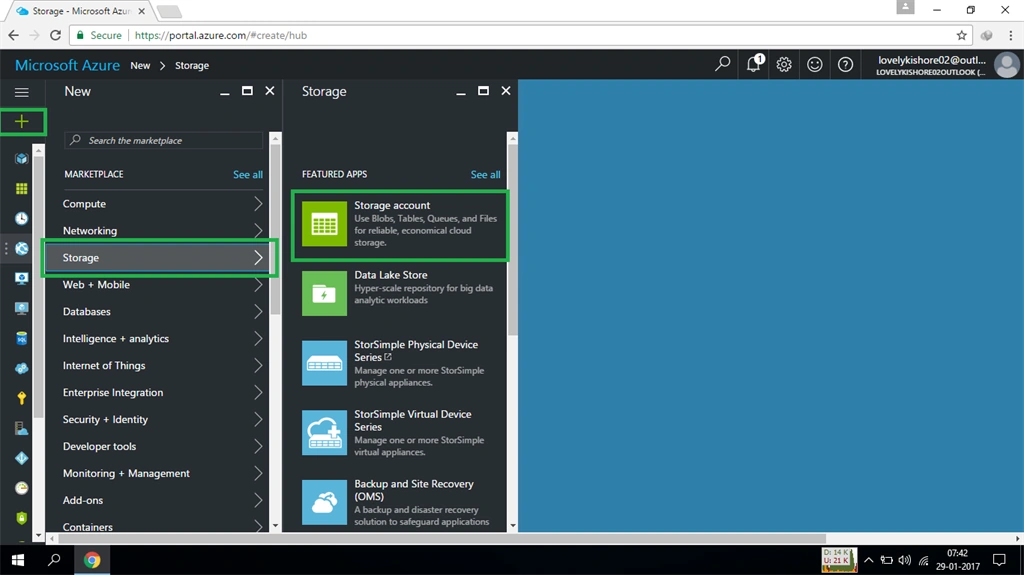Click See all link under Featured Apps
Viewport: 1024px width, 575px height.
click(x=485, y=174)
